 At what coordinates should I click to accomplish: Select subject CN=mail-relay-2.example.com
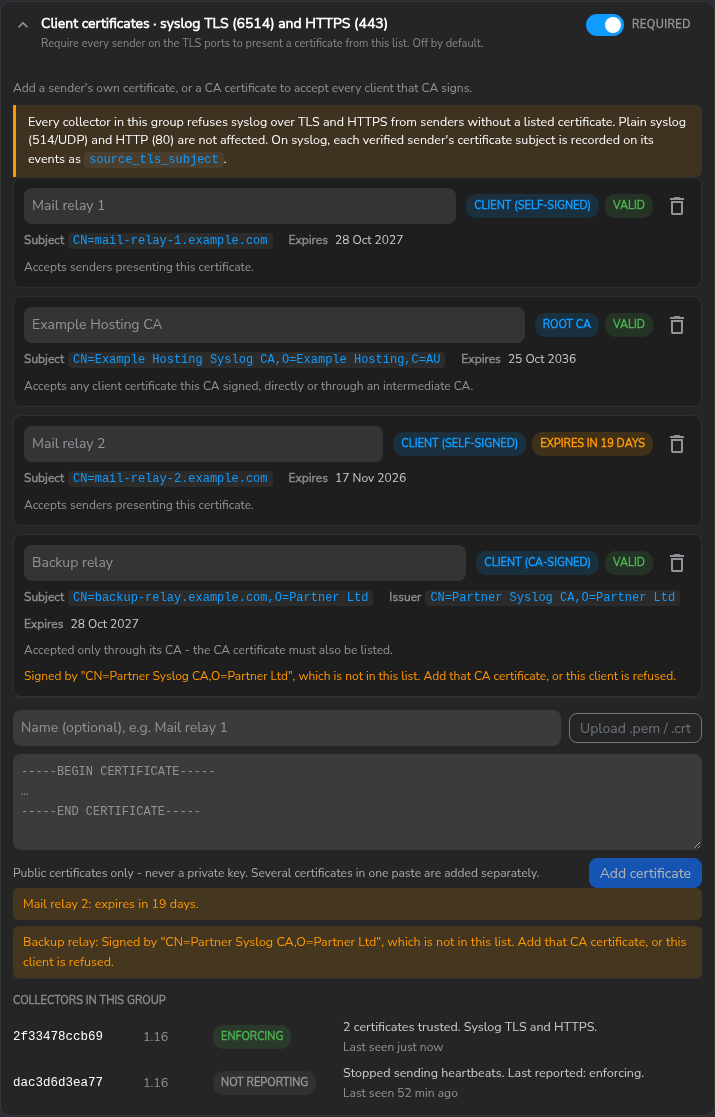pos(170,478)
